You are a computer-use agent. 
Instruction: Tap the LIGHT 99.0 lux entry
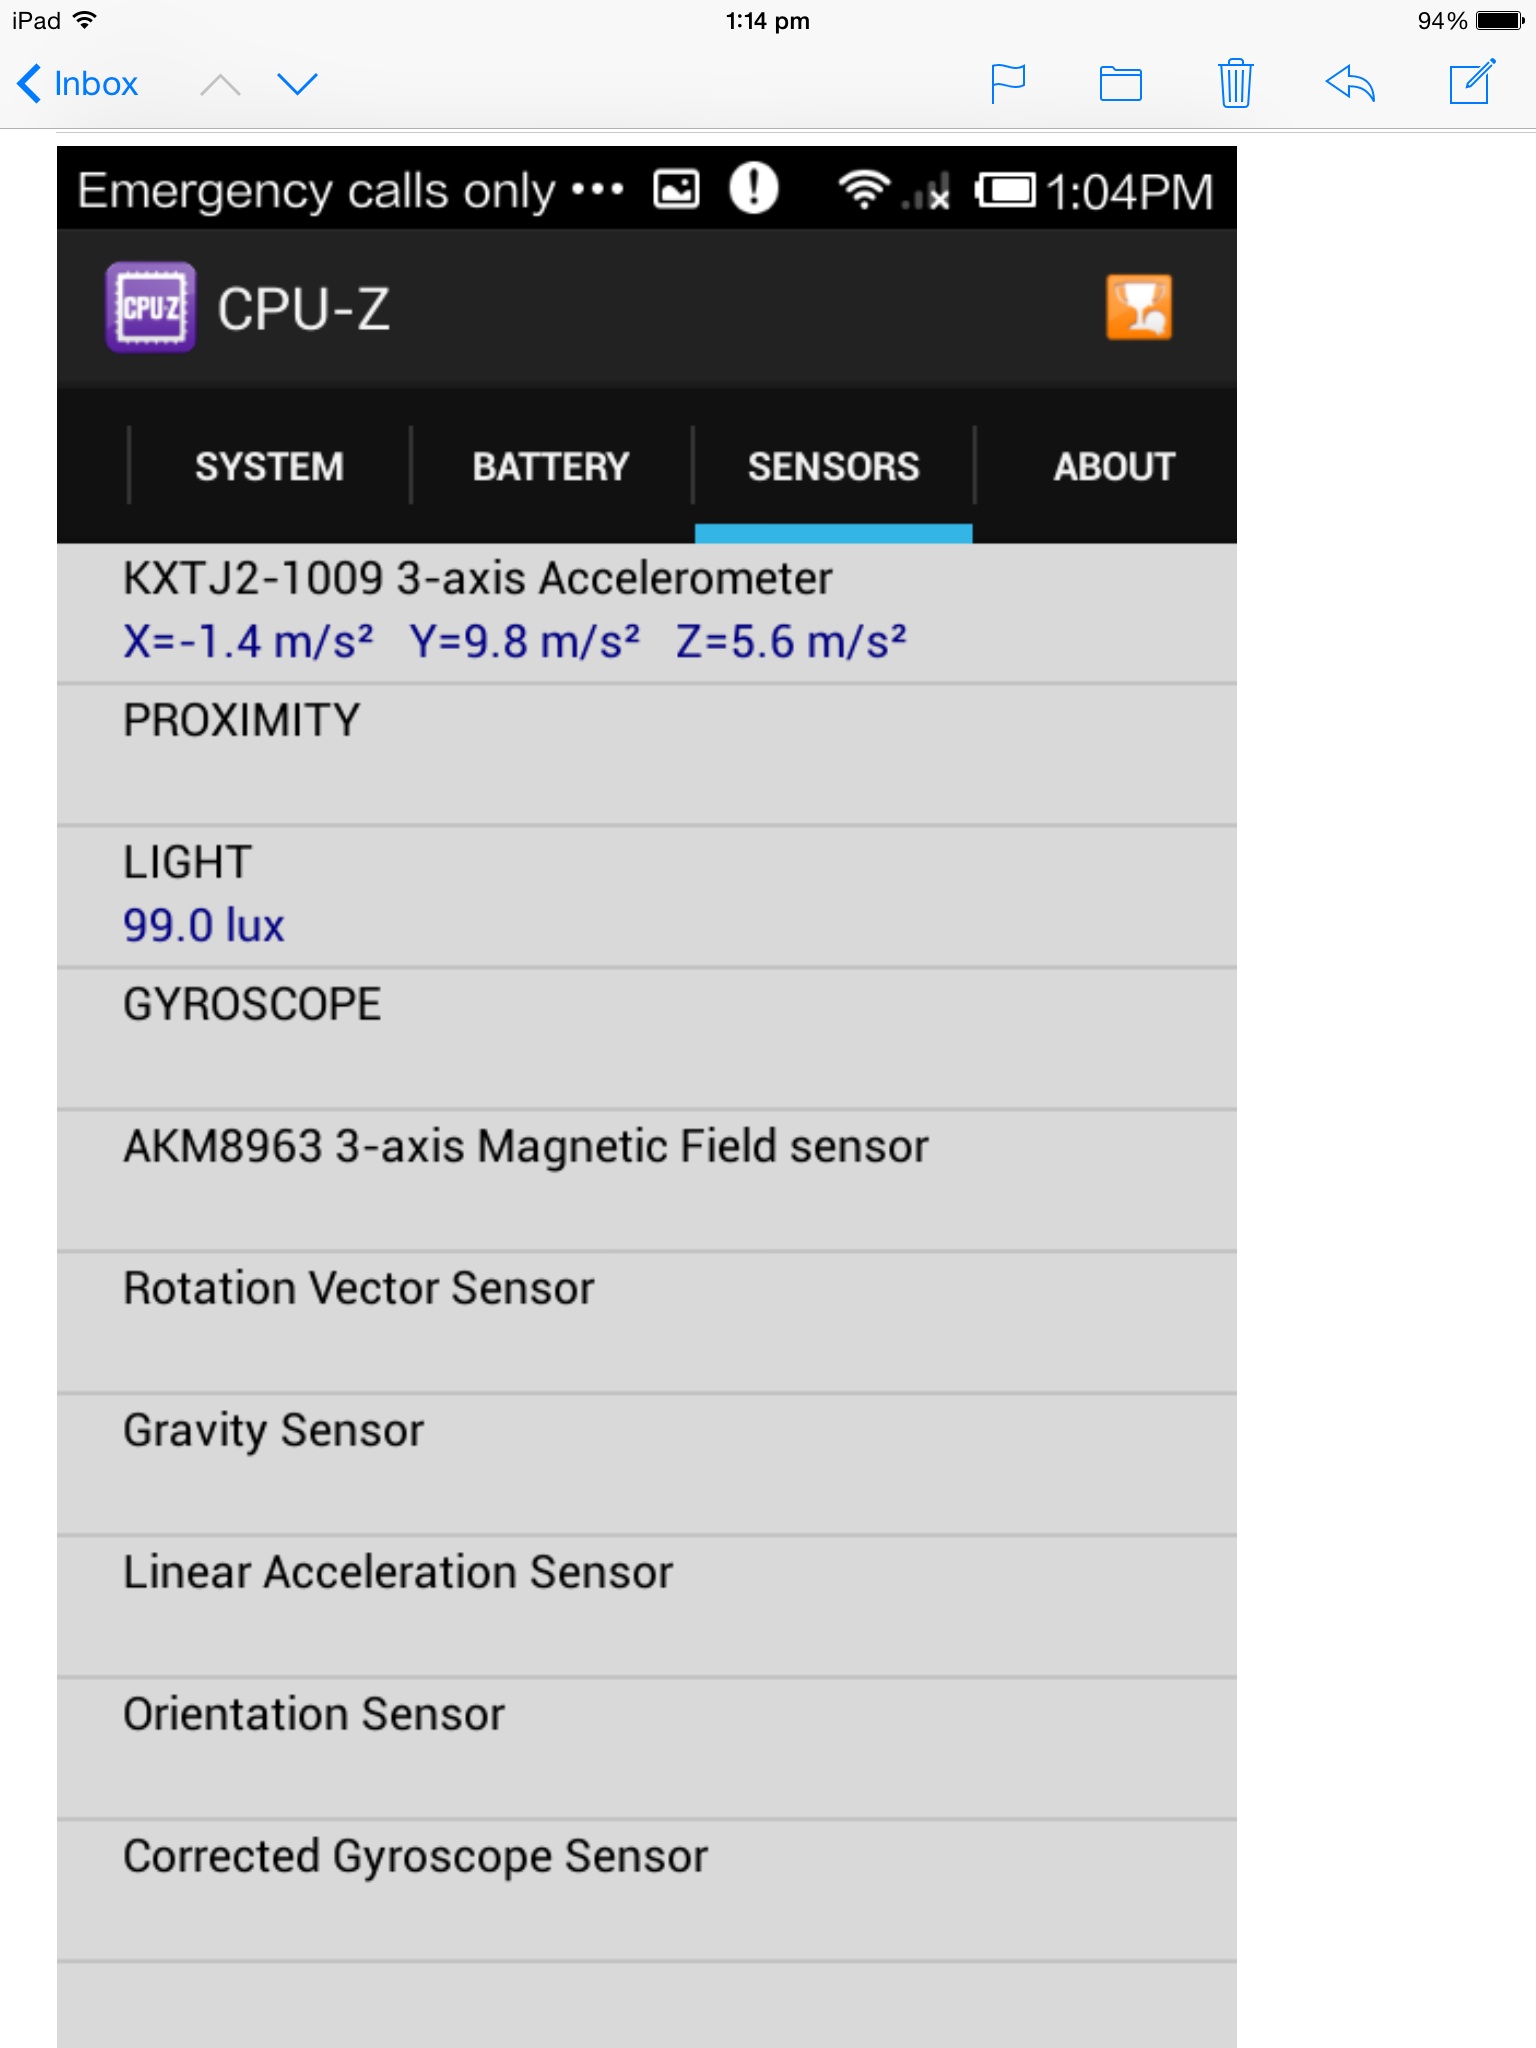pos(647,897)
